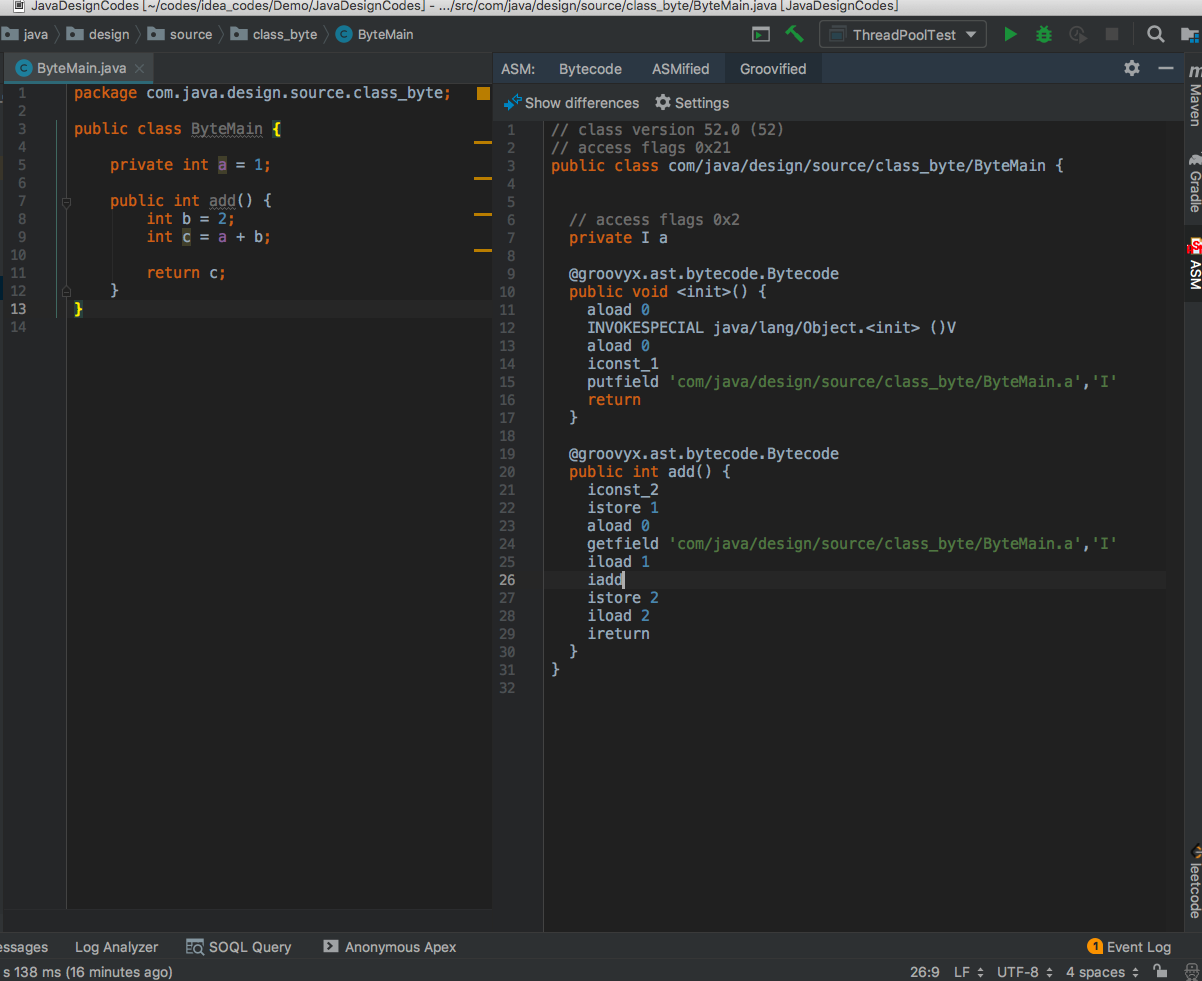Open the Gradle tool window
Viewport: 1202px width, 981px height.
pos(1194,183)
